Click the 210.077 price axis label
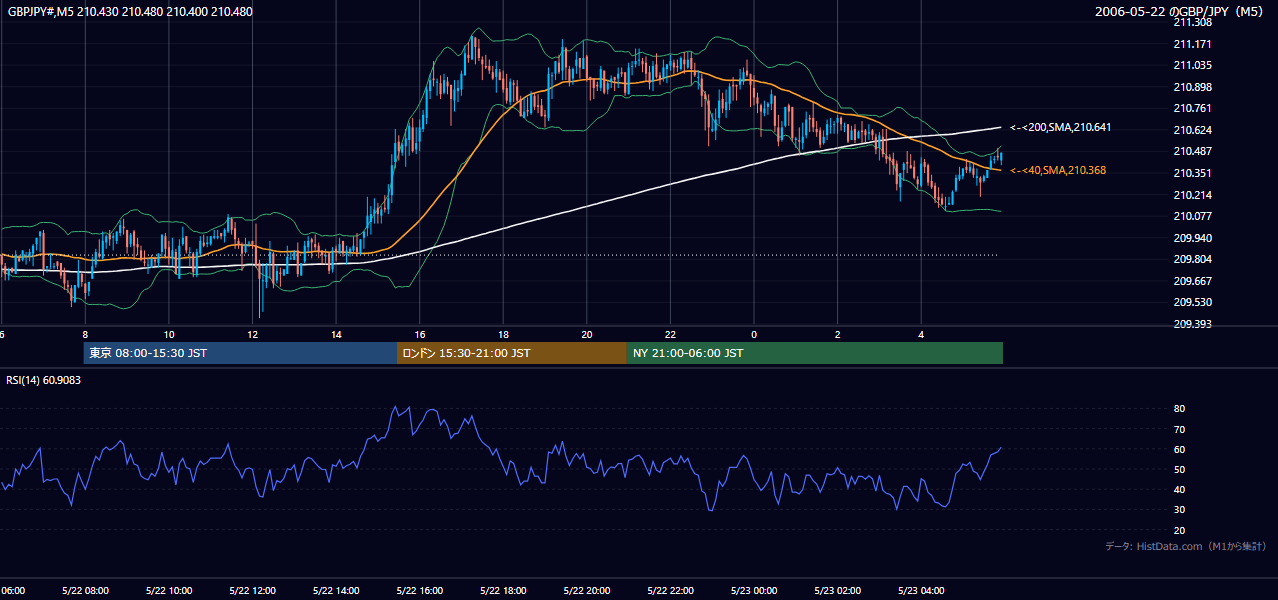1278x600 pixels. [x=1191, y=216]
